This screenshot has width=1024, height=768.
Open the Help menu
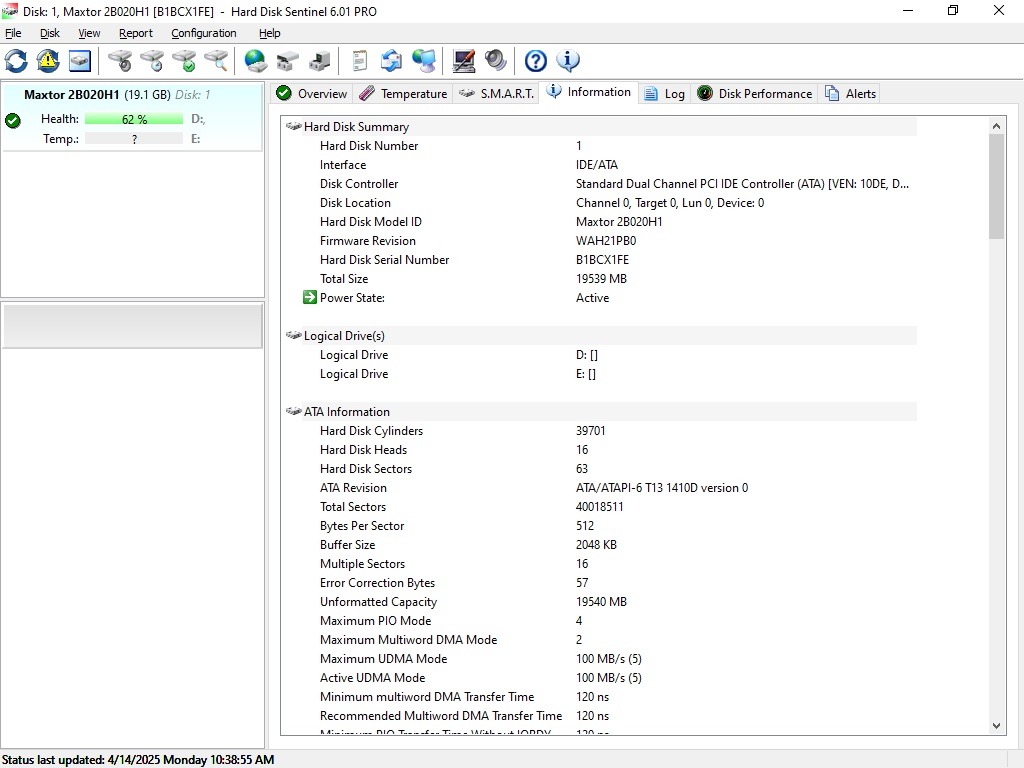(270, 33)
